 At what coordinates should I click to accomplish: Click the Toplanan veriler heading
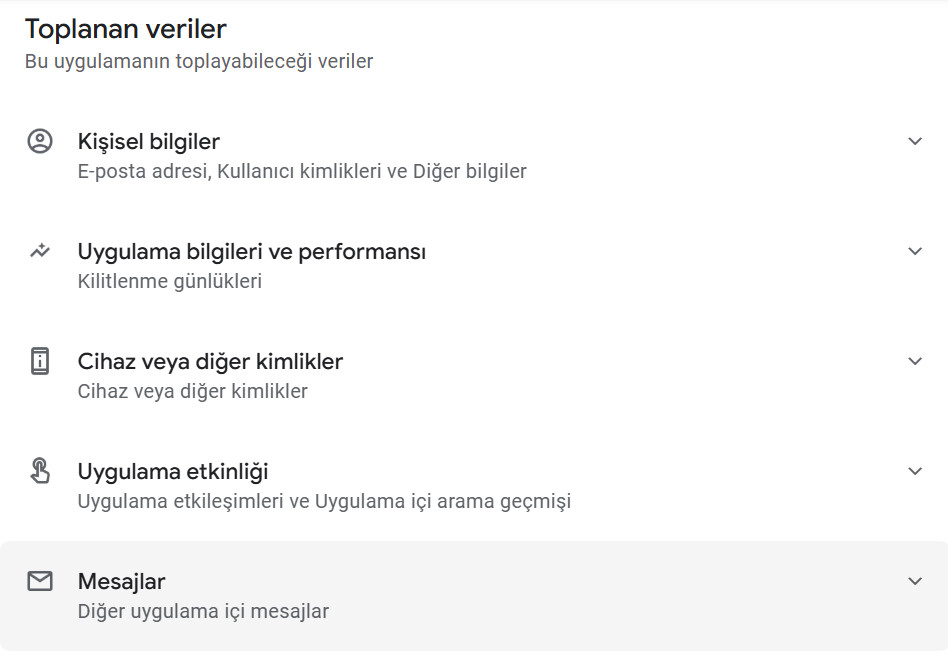(x=126, y=28)
